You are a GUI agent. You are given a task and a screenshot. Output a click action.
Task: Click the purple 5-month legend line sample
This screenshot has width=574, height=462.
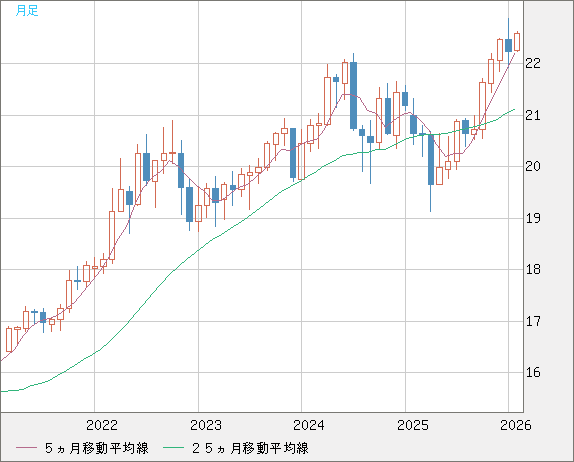(26, 448)
